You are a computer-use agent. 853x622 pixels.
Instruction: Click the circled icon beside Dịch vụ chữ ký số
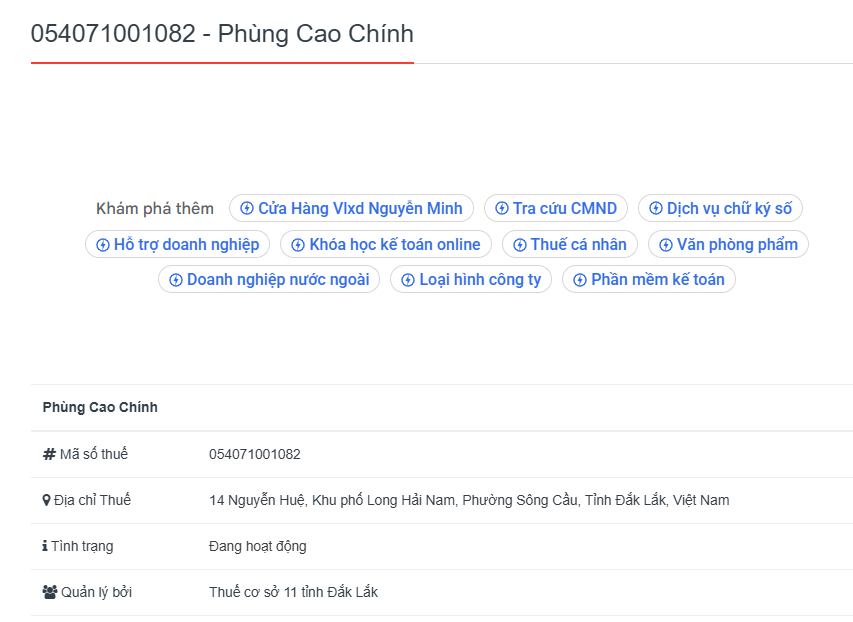click(x=656, y=209)
